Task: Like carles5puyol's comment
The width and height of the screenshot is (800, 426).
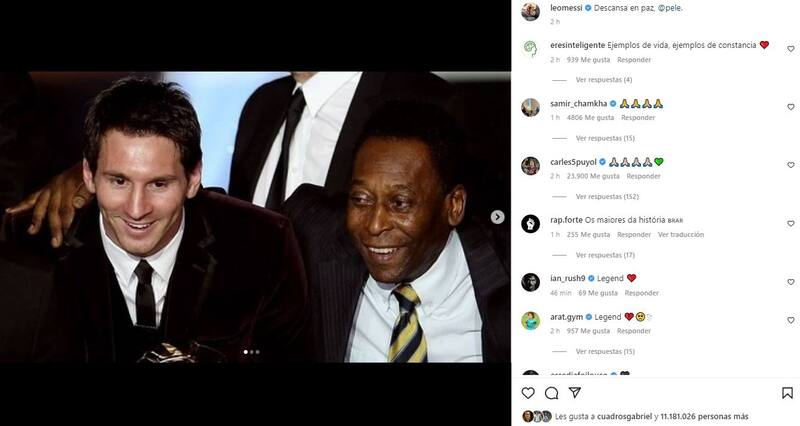Action: (790, 165)
